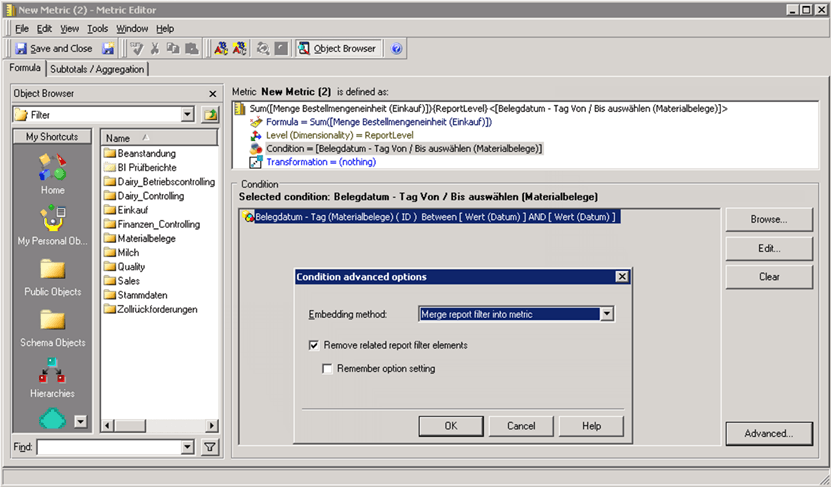831x487 pixels.
Task: Open the Embedding method dropdown
Action: (607, 314)
